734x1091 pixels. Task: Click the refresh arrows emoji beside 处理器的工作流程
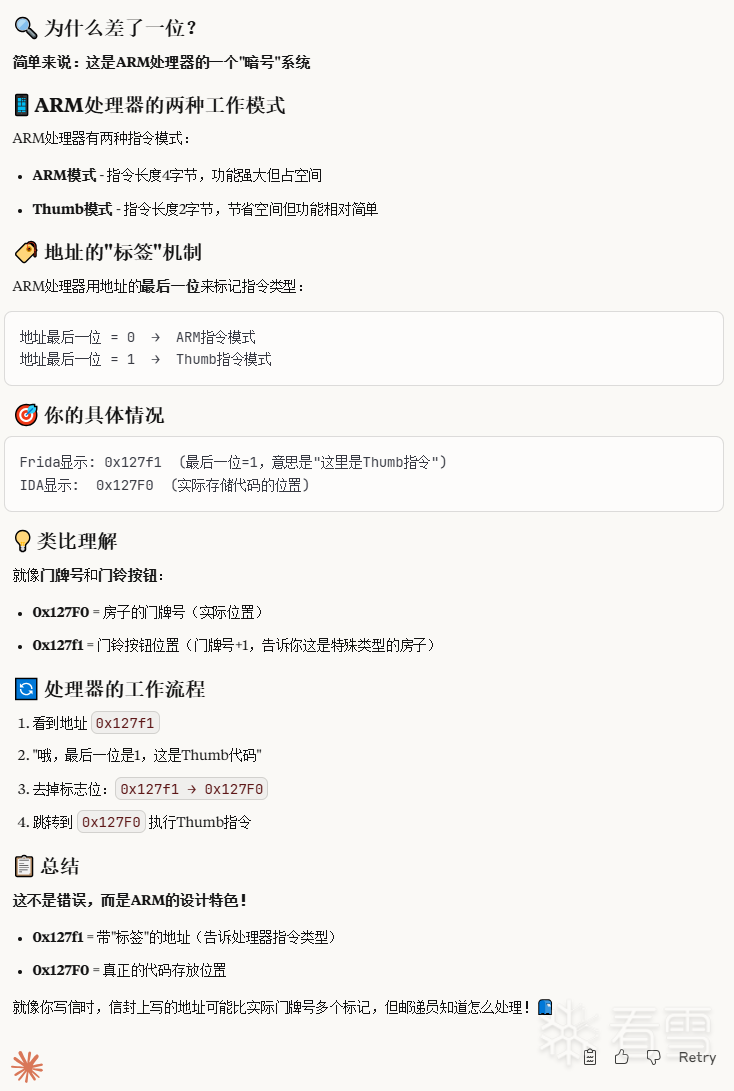tap(25, 689)
